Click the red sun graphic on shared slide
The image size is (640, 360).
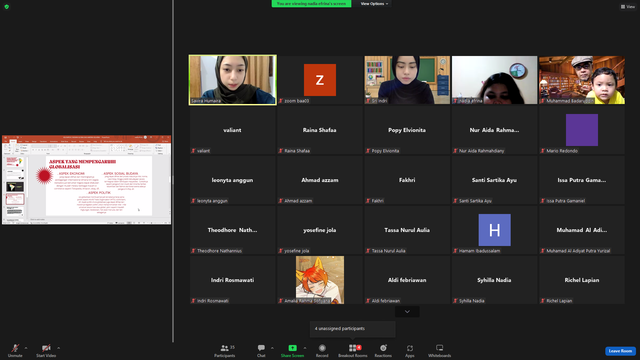[44, 176]
